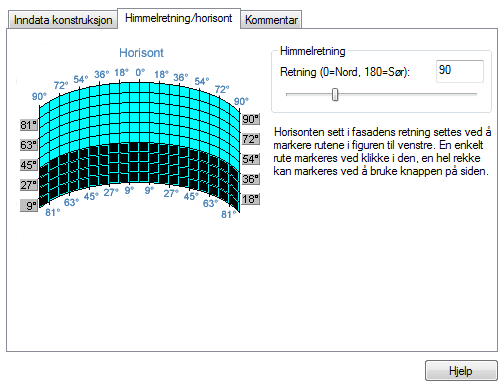Select the 54° row button on the right
Image resolution: width=504 pixels, height=389 pixels.
(251, 159)
